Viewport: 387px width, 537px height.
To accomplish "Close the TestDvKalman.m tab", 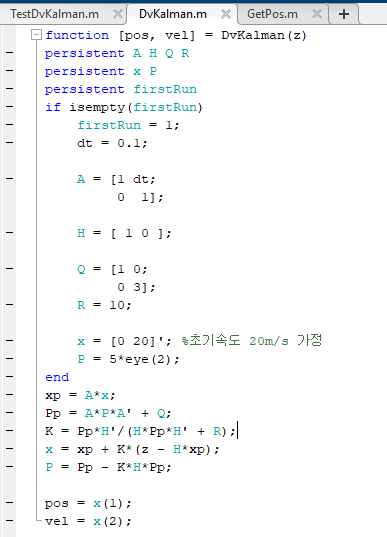I will pyautogui.click(x=118, y=14).
